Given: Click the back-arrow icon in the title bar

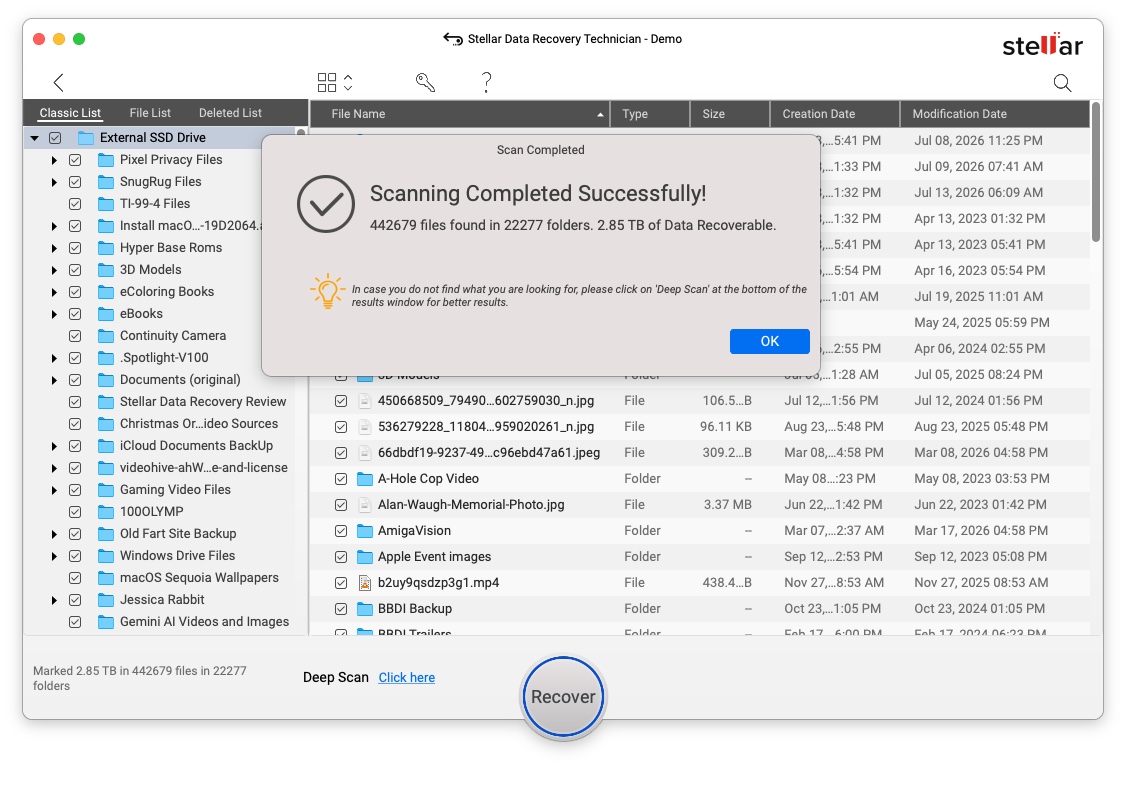Looking at the screenshot, I should [x=452, y=39].
